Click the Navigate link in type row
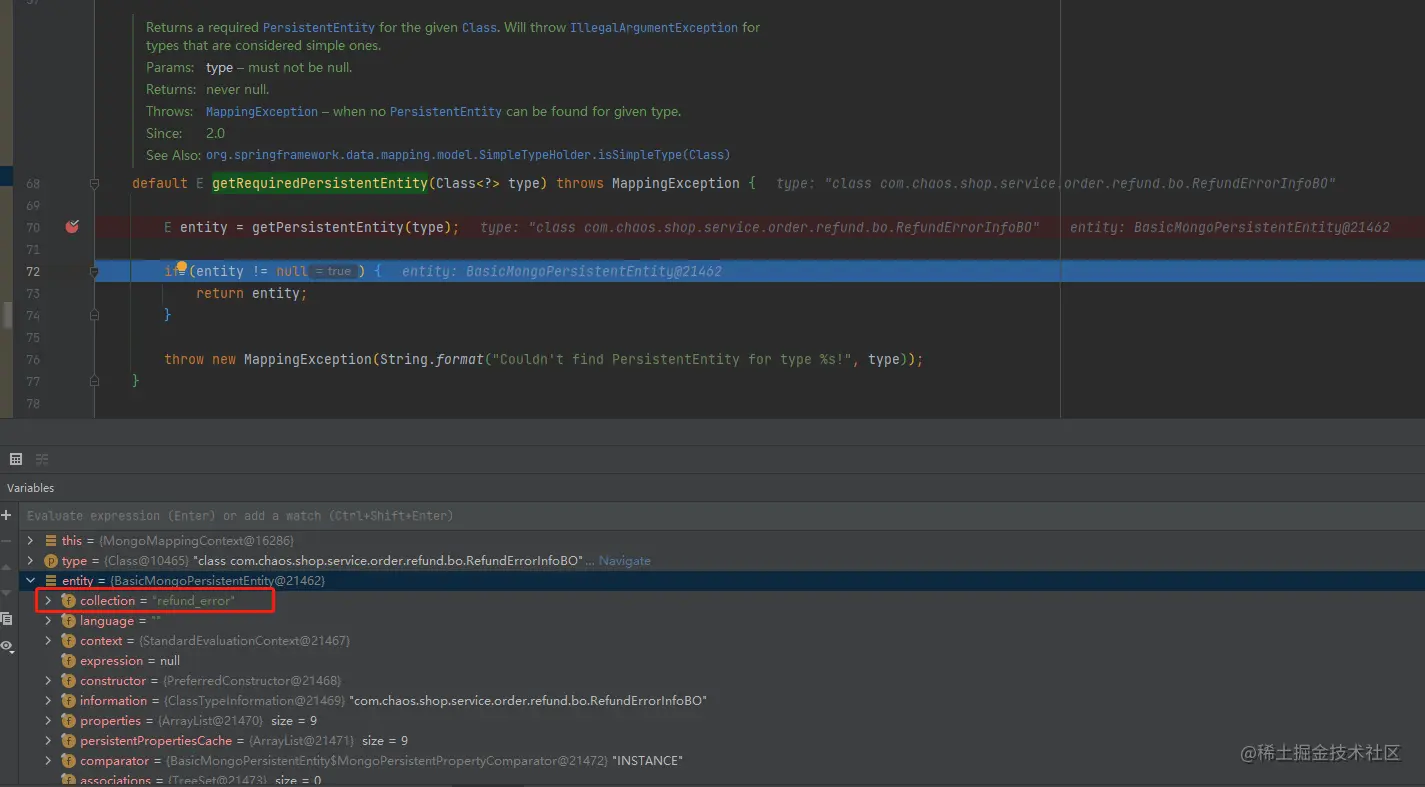 pos(624,561)
